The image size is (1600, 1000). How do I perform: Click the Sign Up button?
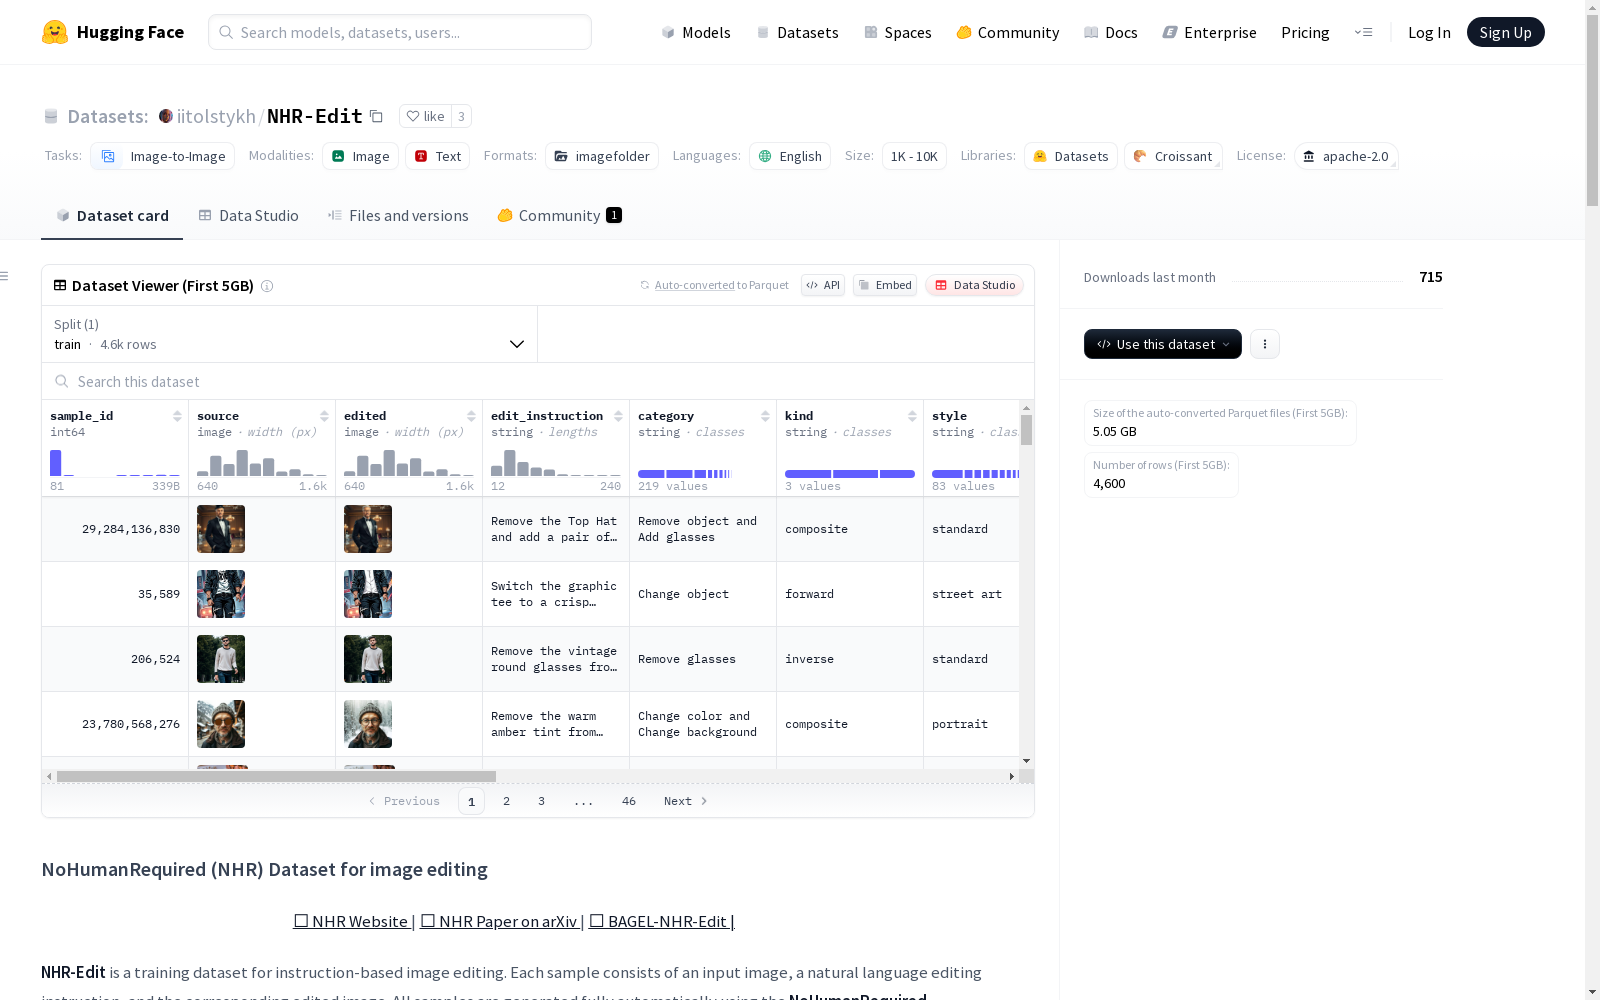[1505, 32]
